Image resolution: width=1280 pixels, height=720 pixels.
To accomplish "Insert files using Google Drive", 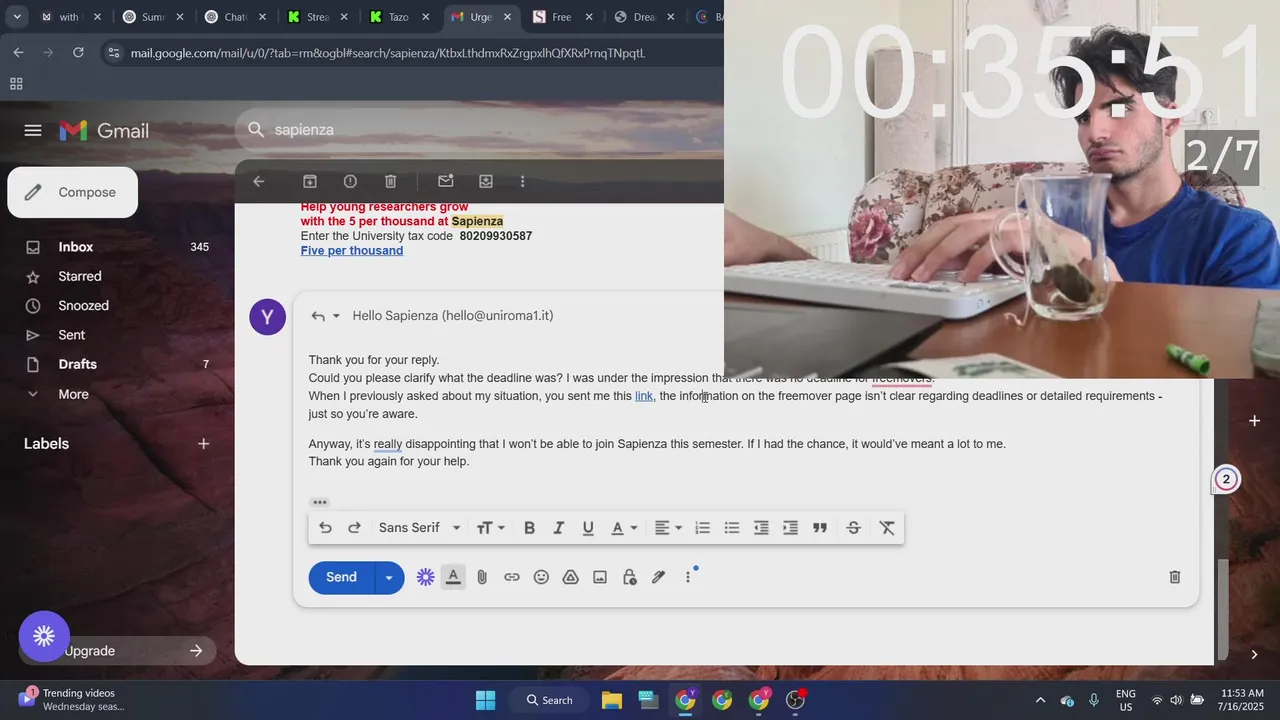I will pos(571,577).
